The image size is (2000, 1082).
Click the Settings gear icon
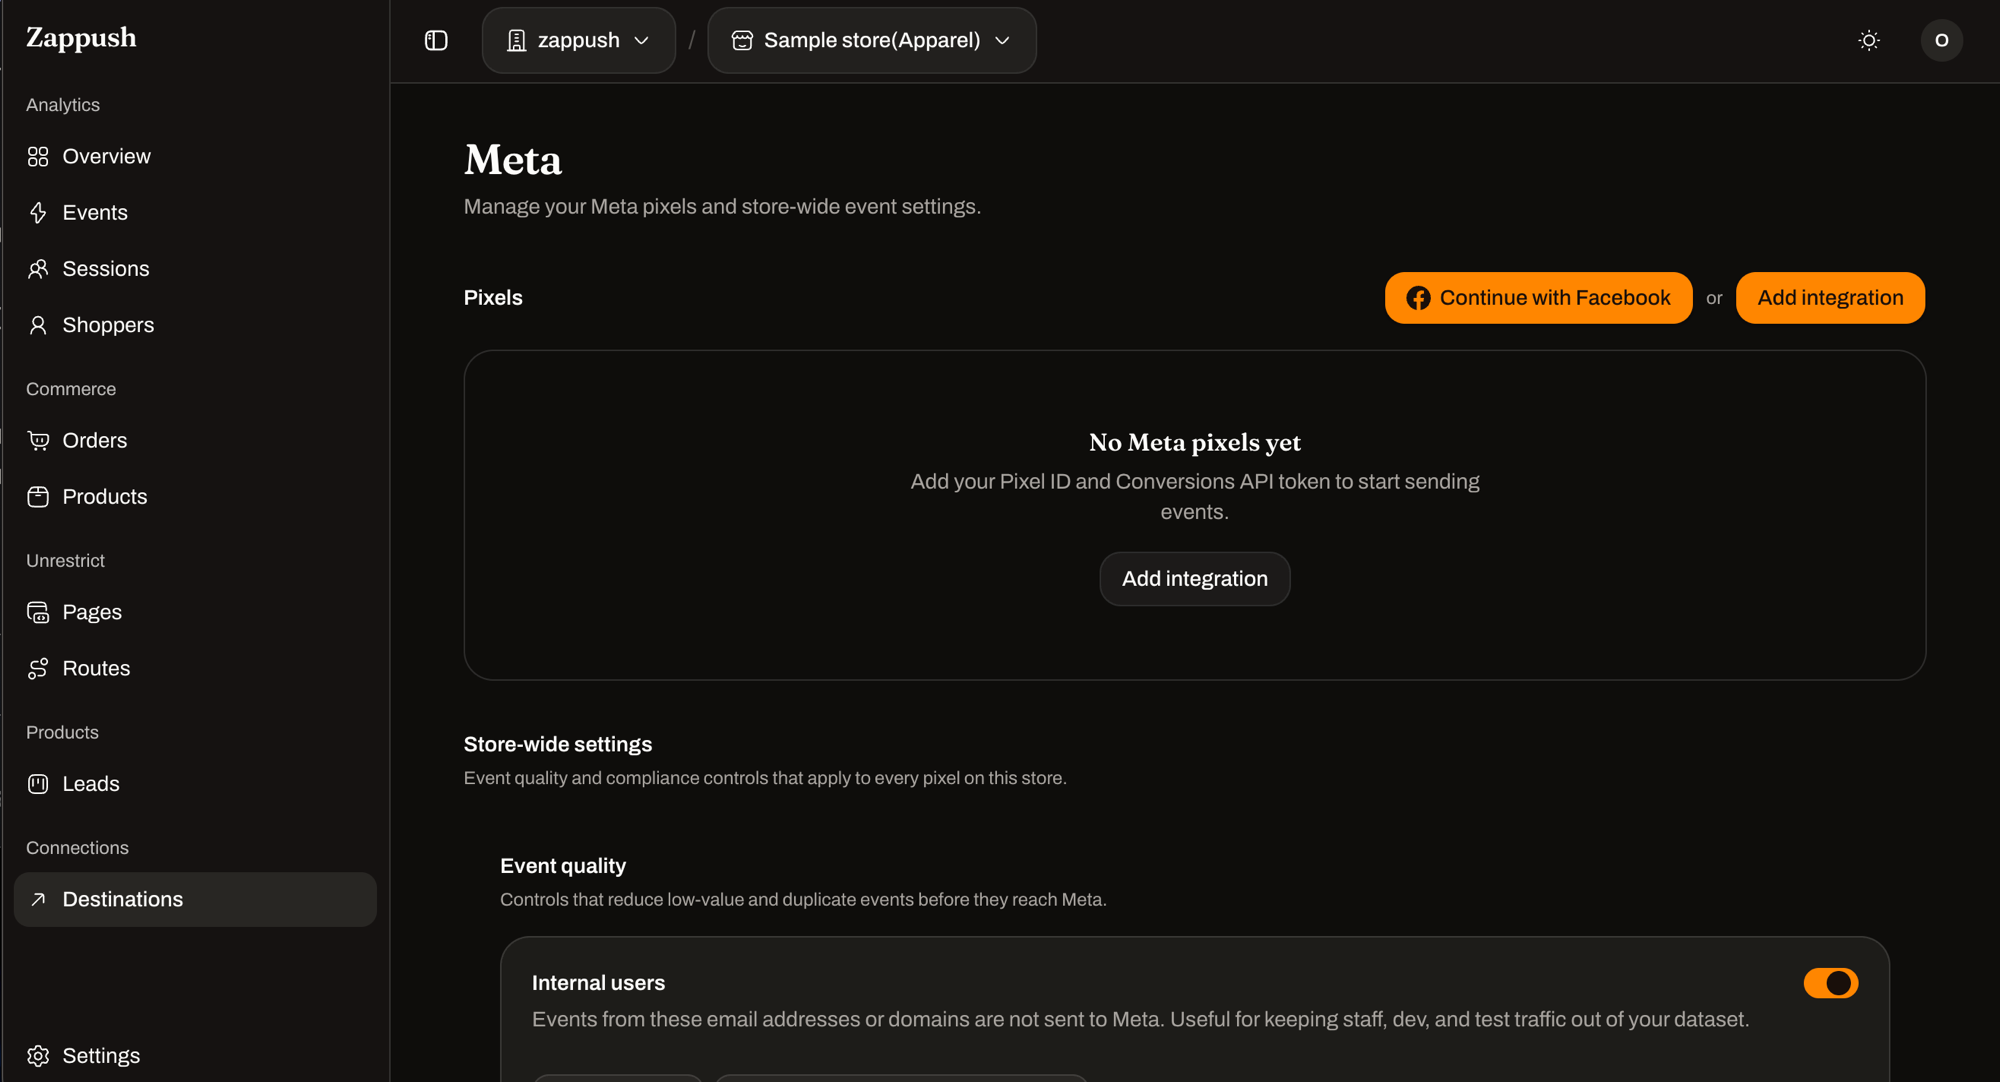pyautogui.click(x=38, y=1056)
